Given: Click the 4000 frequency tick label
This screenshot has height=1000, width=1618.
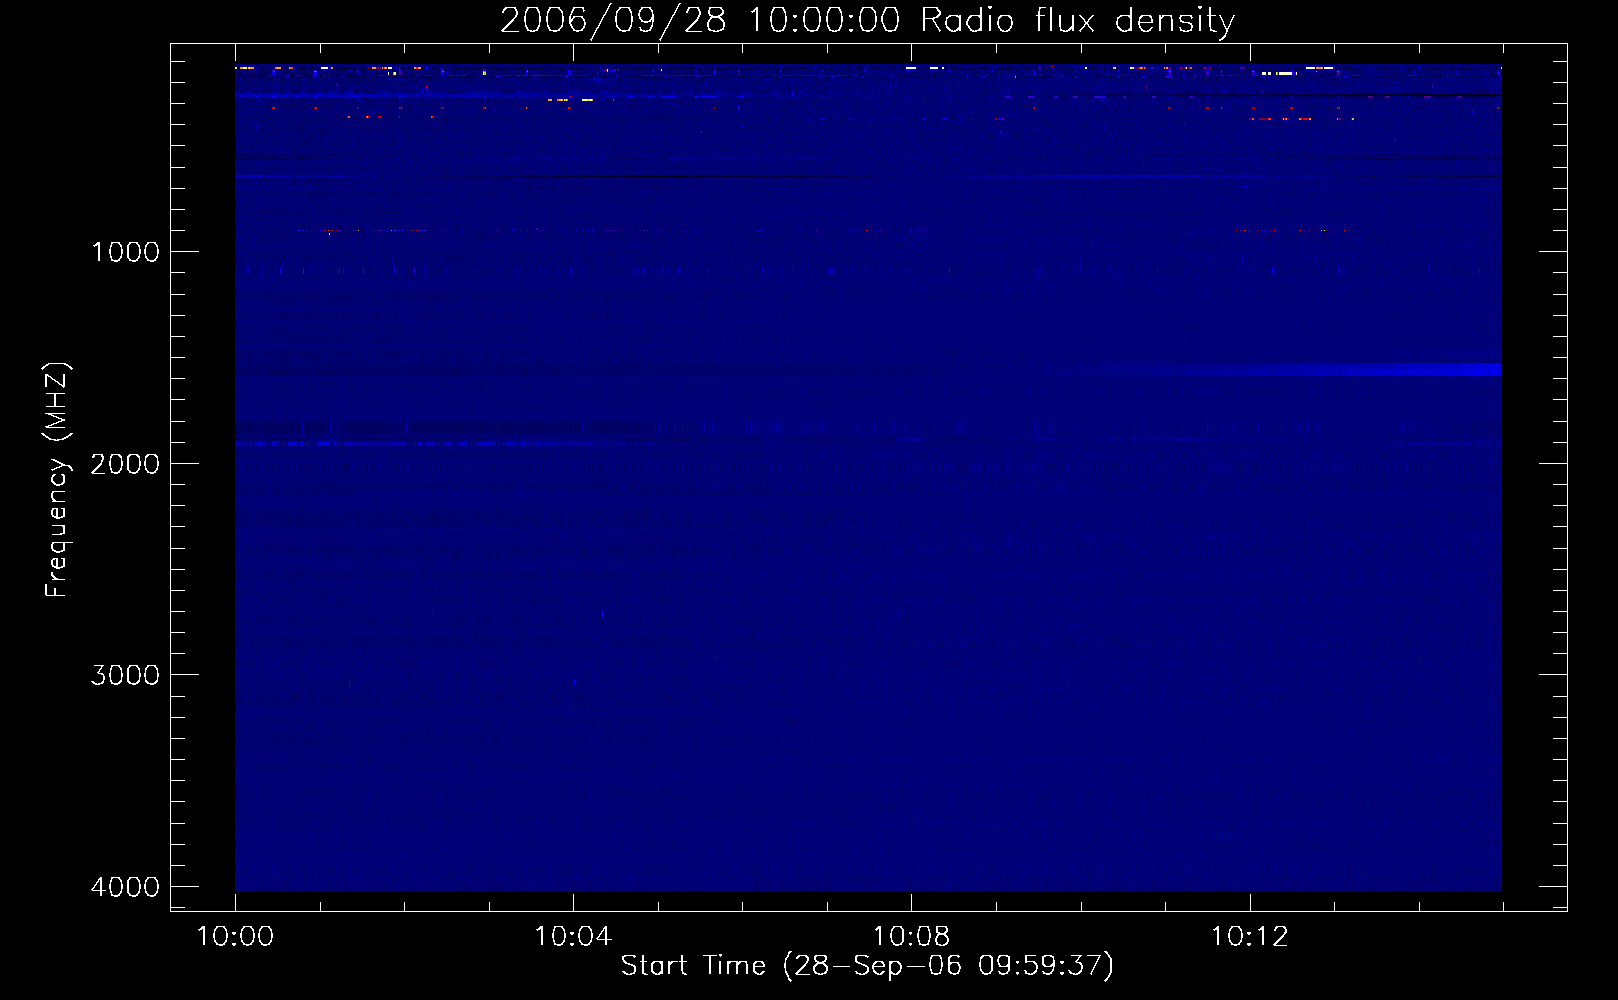Looking at the screenshot, I should 125,887.
